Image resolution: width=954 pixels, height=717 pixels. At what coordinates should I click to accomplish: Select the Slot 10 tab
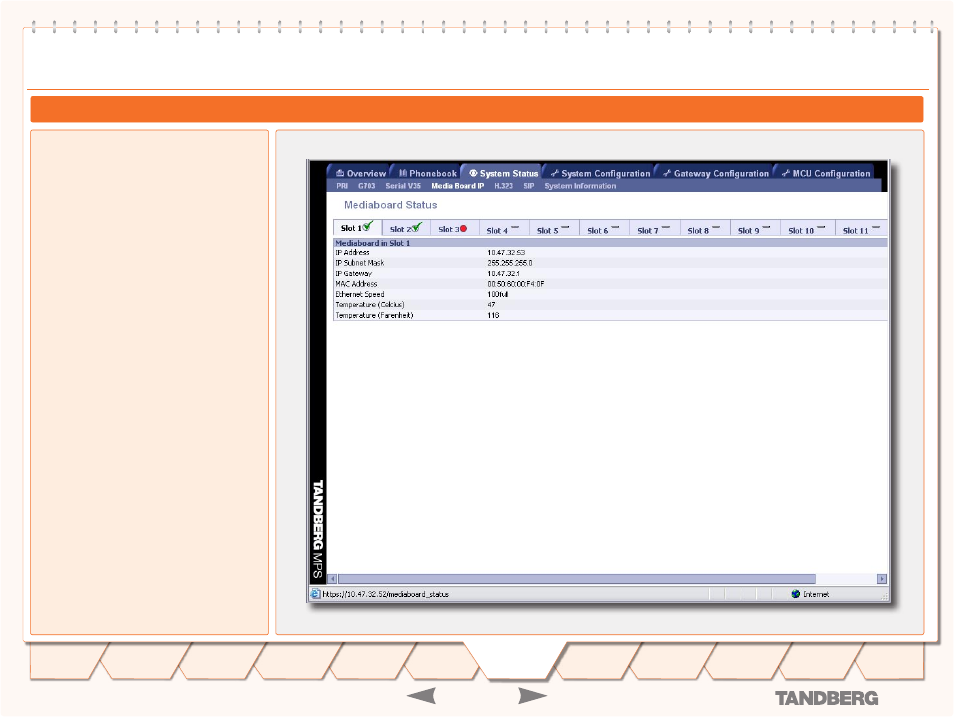(x=807, y=229)
